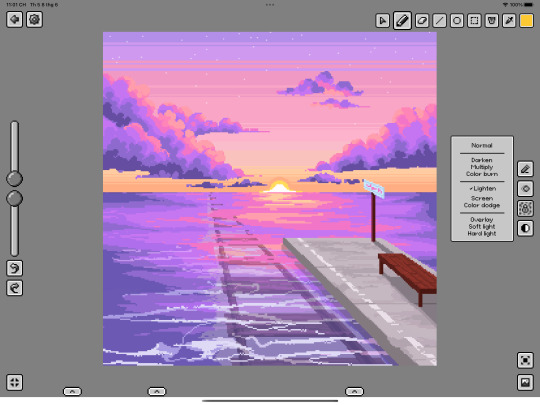
Task: Choose Color dodge blend mode
Action: click(482, 205)
